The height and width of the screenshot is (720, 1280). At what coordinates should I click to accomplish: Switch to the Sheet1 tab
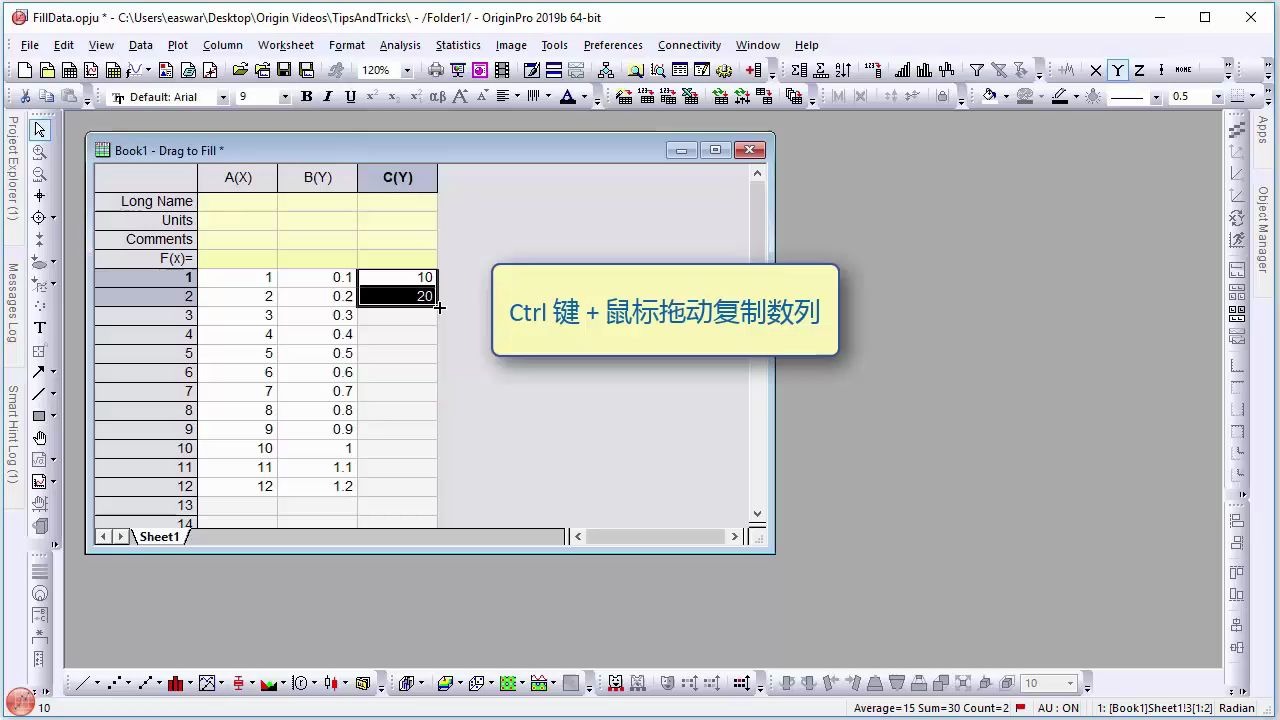click(158, 536)
